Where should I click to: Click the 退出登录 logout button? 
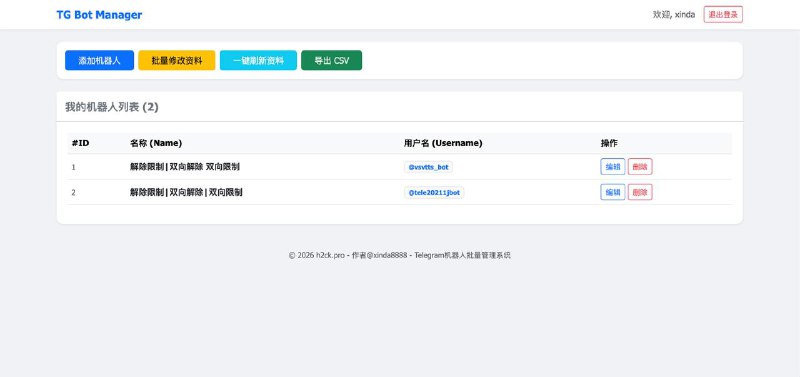point(723,14)
